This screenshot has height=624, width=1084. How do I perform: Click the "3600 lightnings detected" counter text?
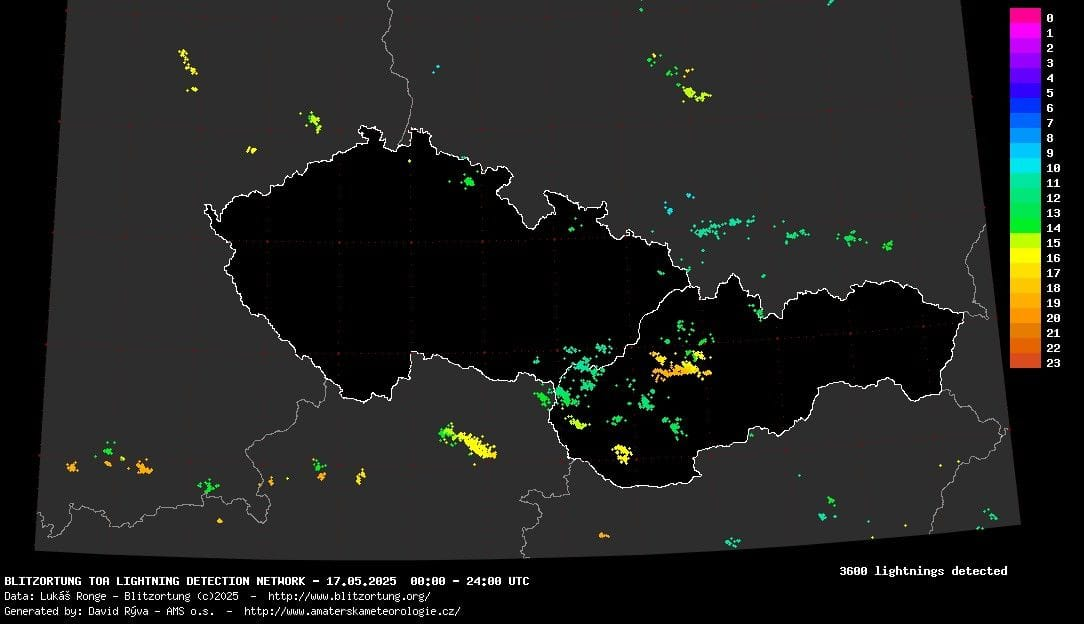[923, 571]
